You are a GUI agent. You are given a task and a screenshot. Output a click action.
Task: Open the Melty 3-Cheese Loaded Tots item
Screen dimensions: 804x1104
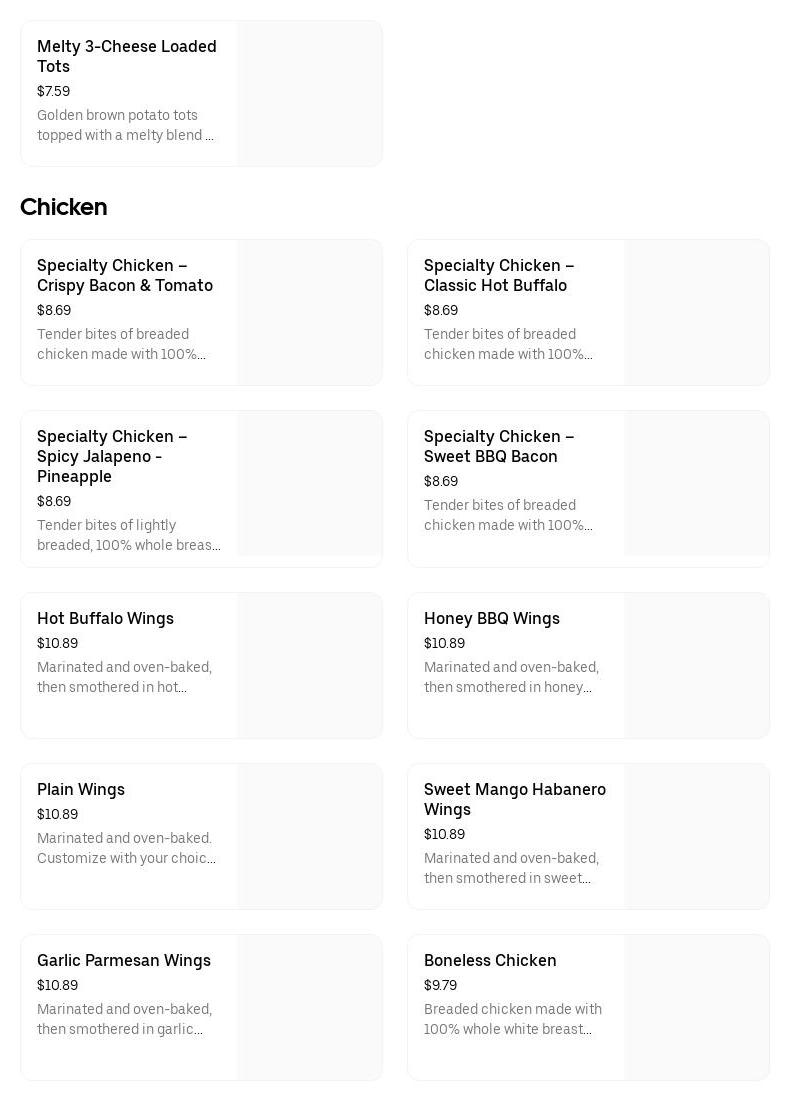(127, 57)
